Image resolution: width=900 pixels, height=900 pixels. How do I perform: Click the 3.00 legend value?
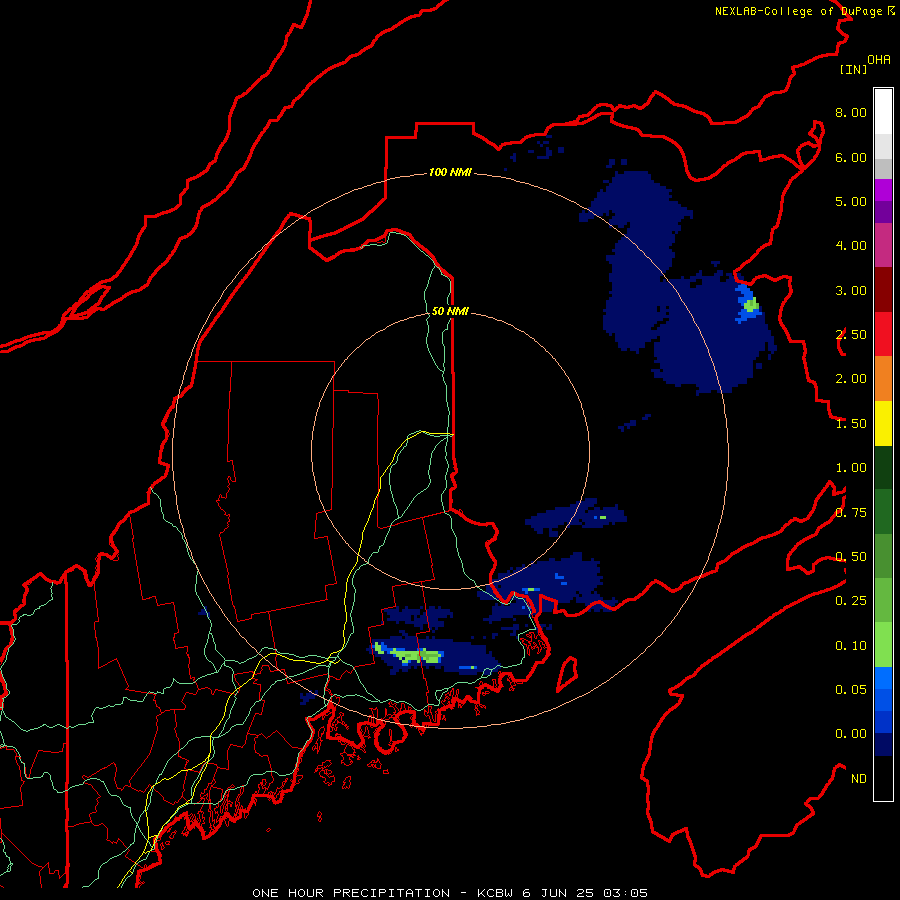tap(851, 290)
